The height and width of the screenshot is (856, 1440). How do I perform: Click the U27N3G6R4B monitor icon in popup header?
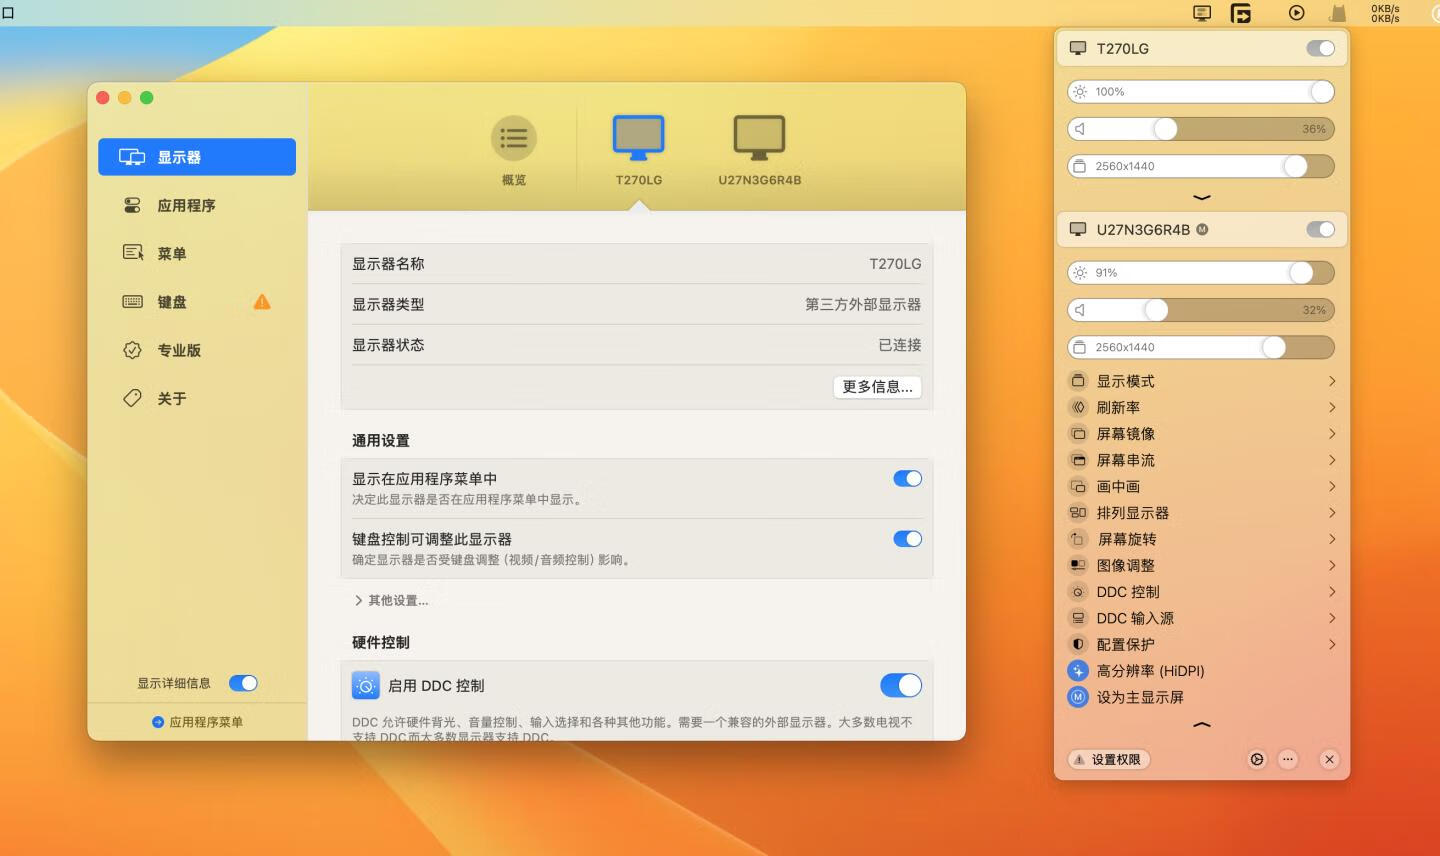pyautogui.click(x=1078, y=229)
